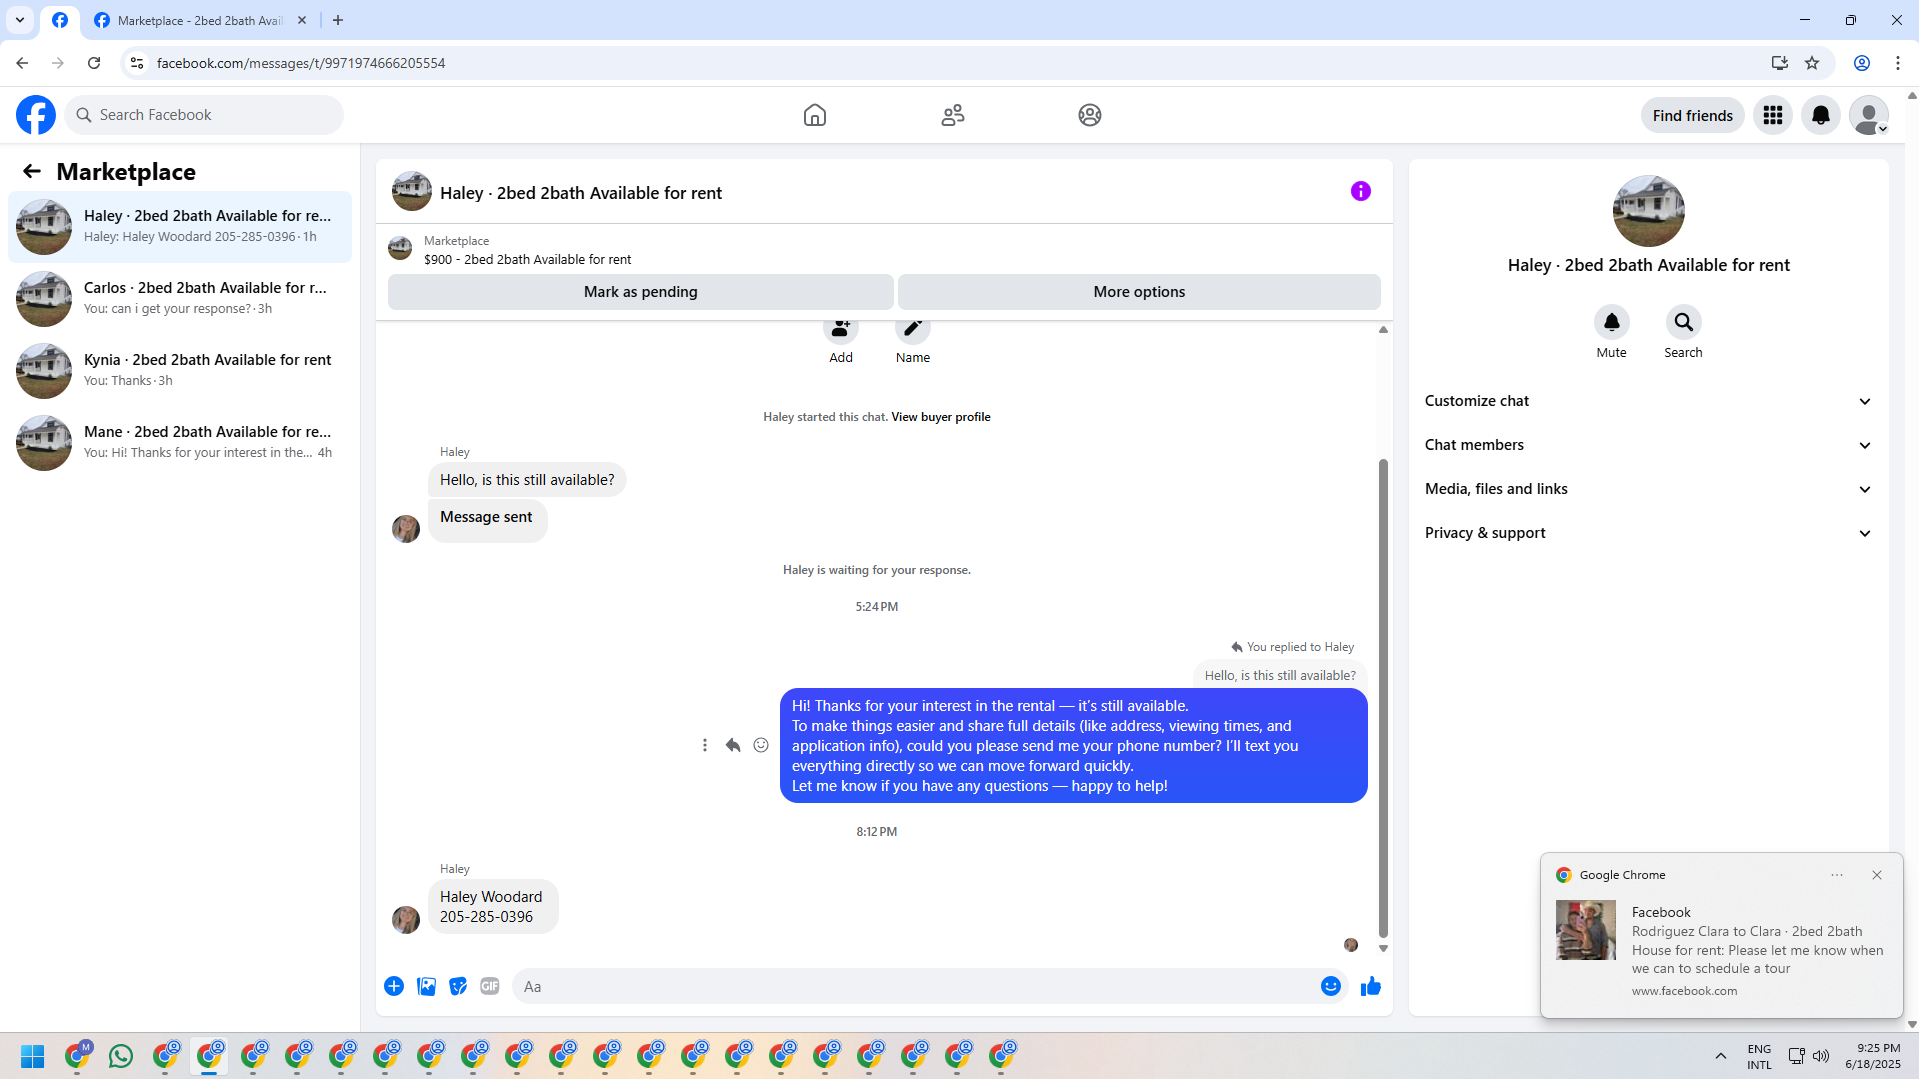Open more actions plus icon in composer
This screenshot has width=1919, height=1079.
point(394,986)
